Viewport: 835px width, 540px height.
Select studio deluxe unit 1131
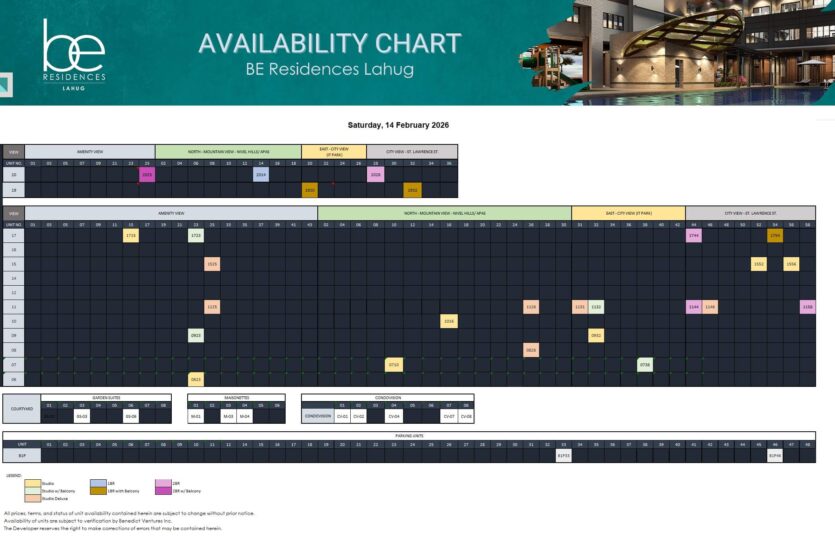point(580,307)
